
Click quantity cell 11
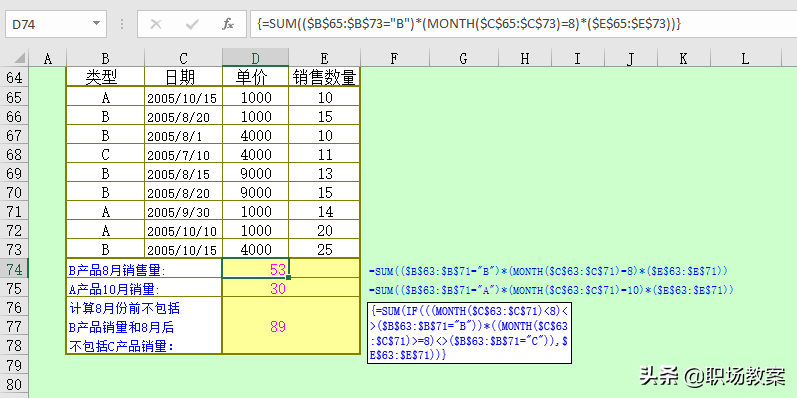pyautogui.click(x=325, y=154)
